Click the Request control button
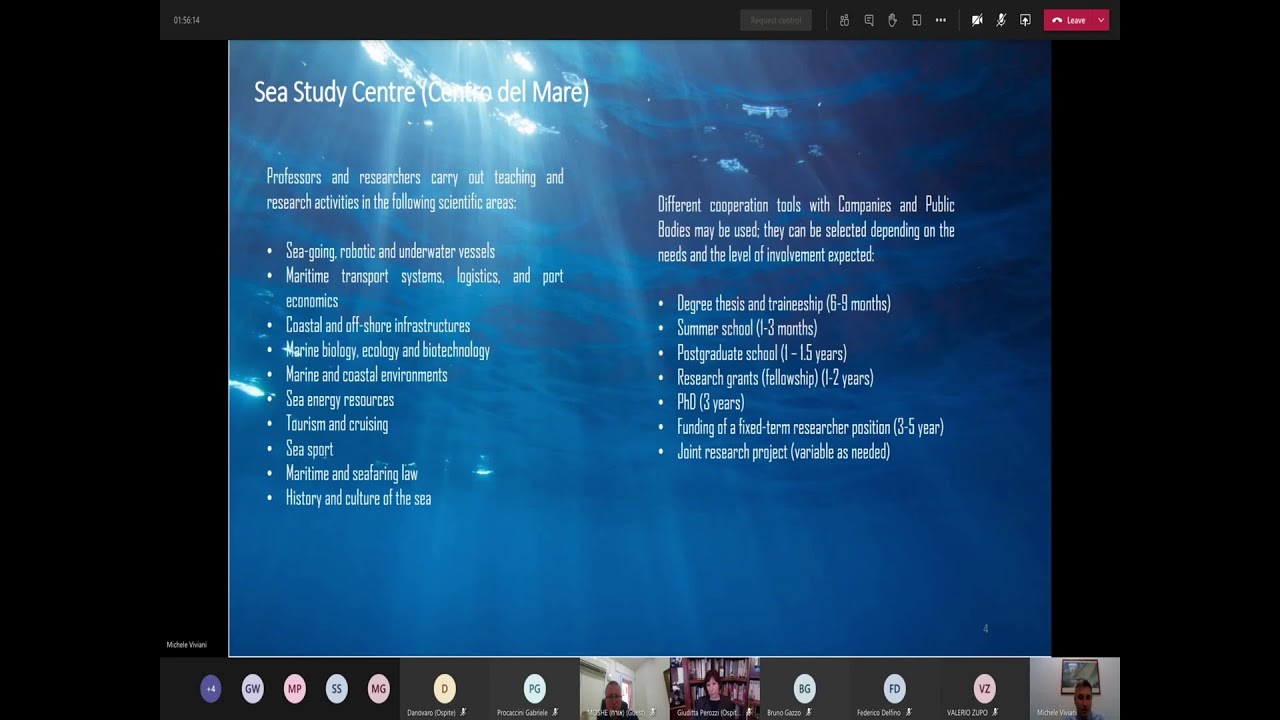The width and height of the screenshot is (1280, 720). coord(776,20)
